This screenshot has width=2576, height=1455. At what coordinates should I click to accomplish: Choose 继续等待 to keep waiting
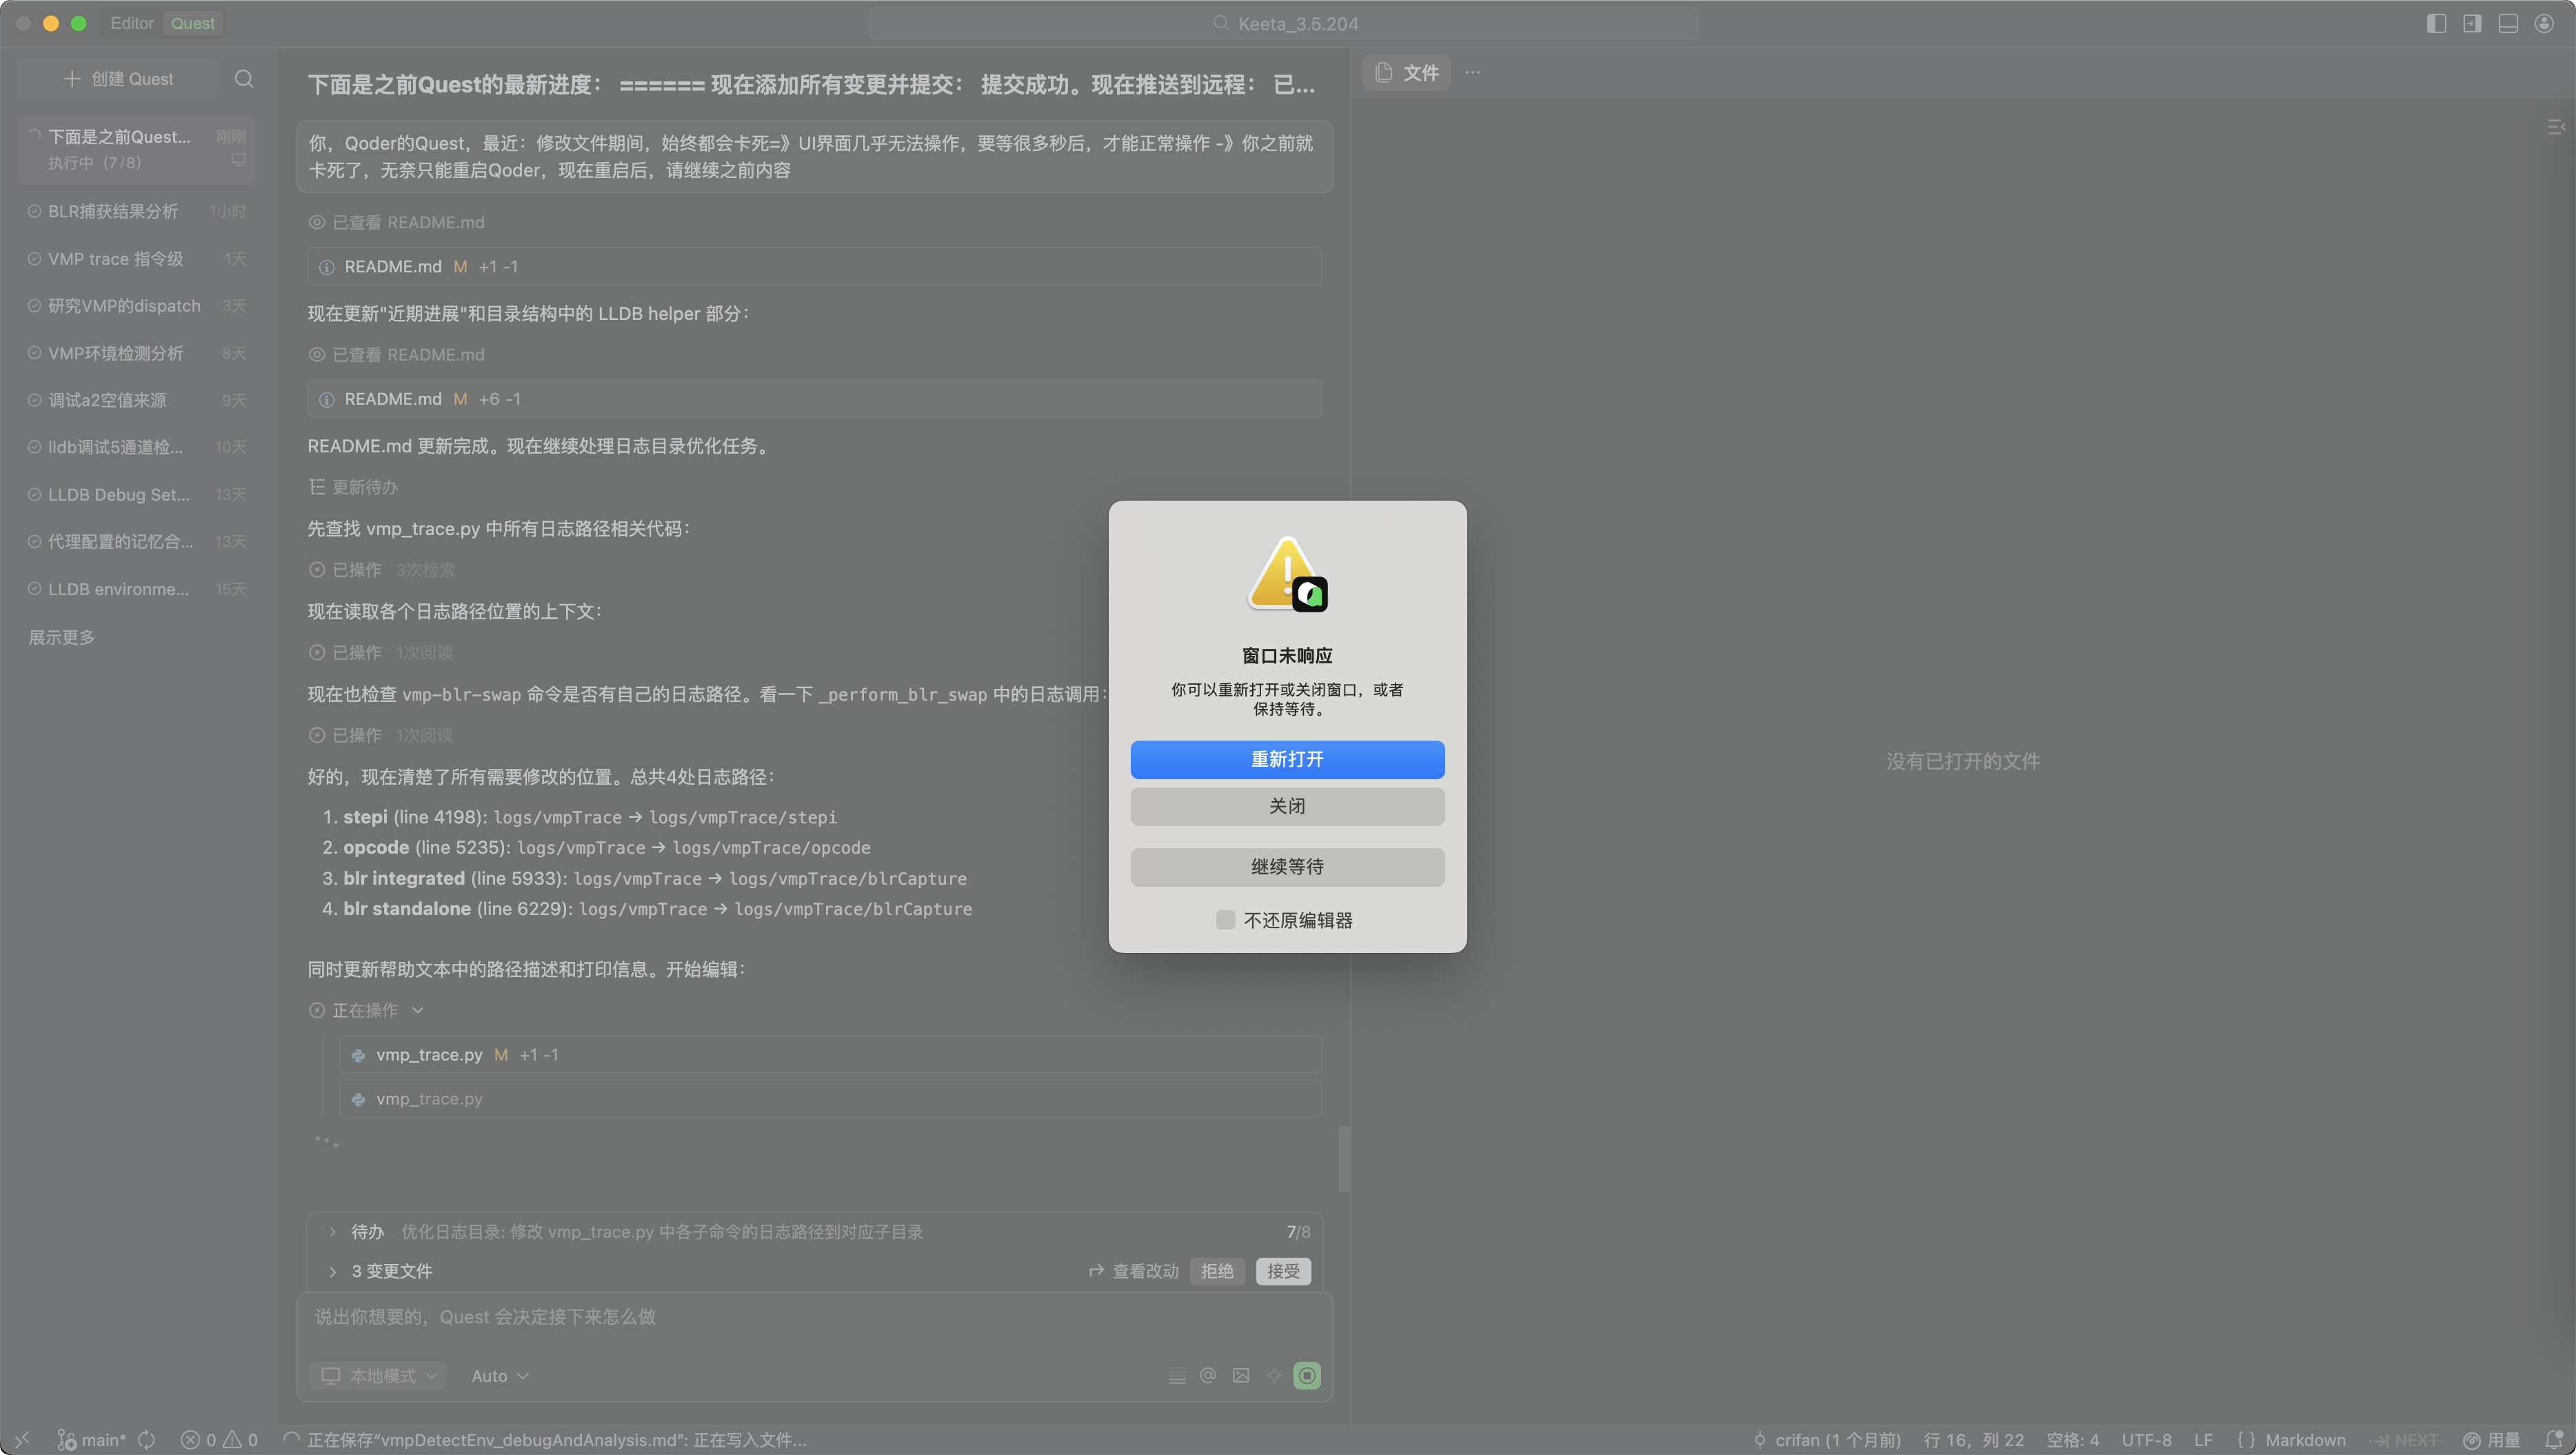click(1287, 867)
